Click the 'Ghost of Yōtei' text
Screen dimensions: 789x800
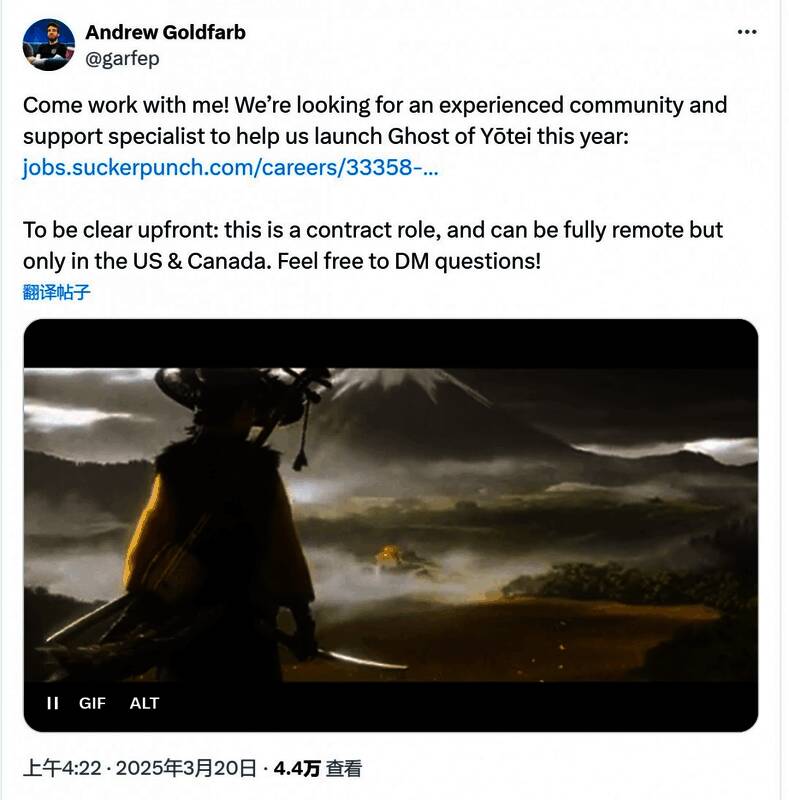(459, 136)
